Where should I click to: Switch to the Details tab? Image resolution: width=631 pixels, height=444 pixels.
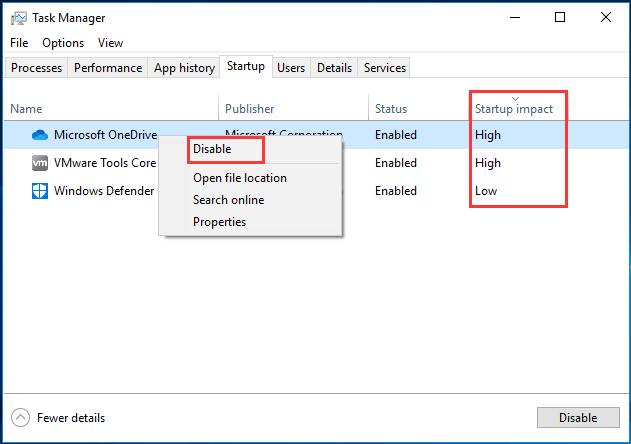pos(334,68)
